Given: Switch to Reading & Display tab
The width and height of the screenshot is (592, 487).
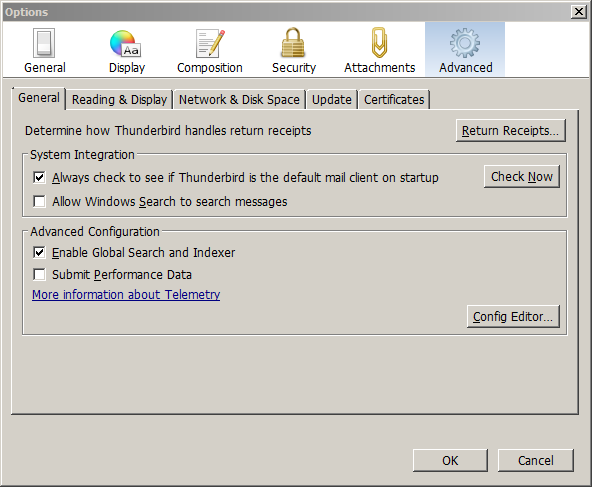Looking at the screenshot, I should 119,100.
